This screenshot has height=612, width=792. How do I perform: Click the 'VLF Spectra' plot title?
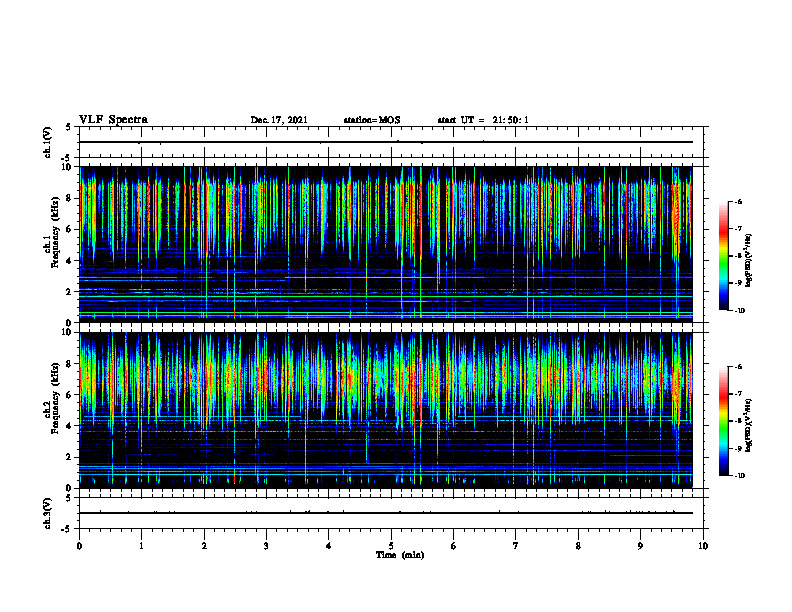(x=113, y=120)
